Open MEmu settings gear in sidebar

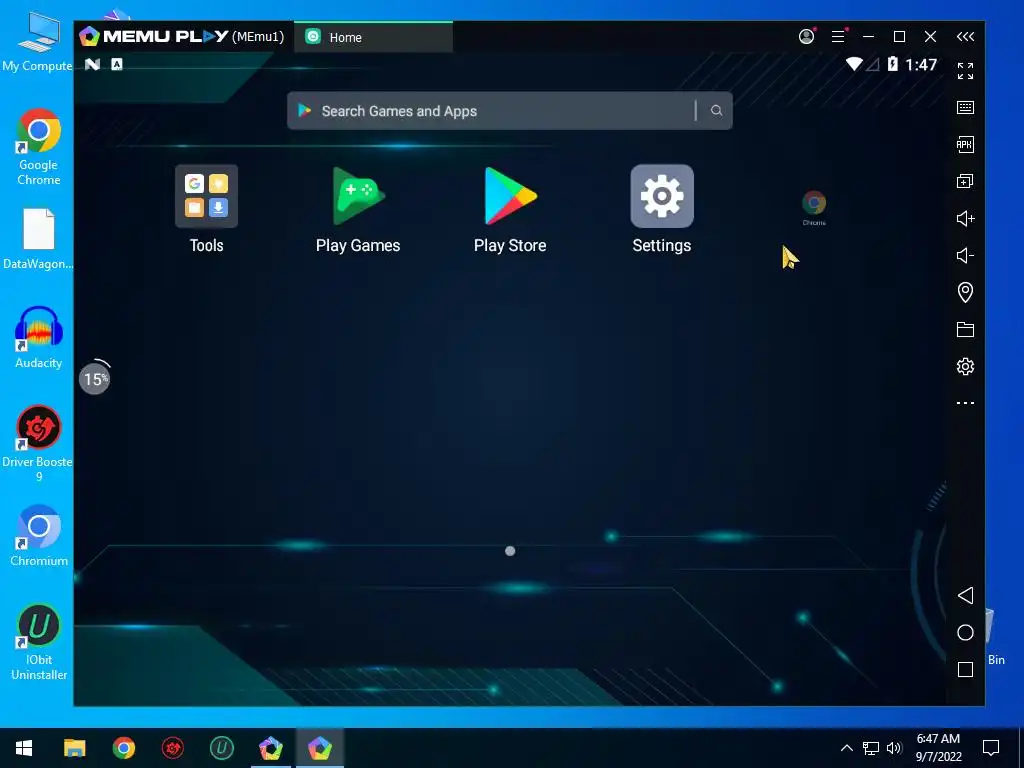pos(965,366)
